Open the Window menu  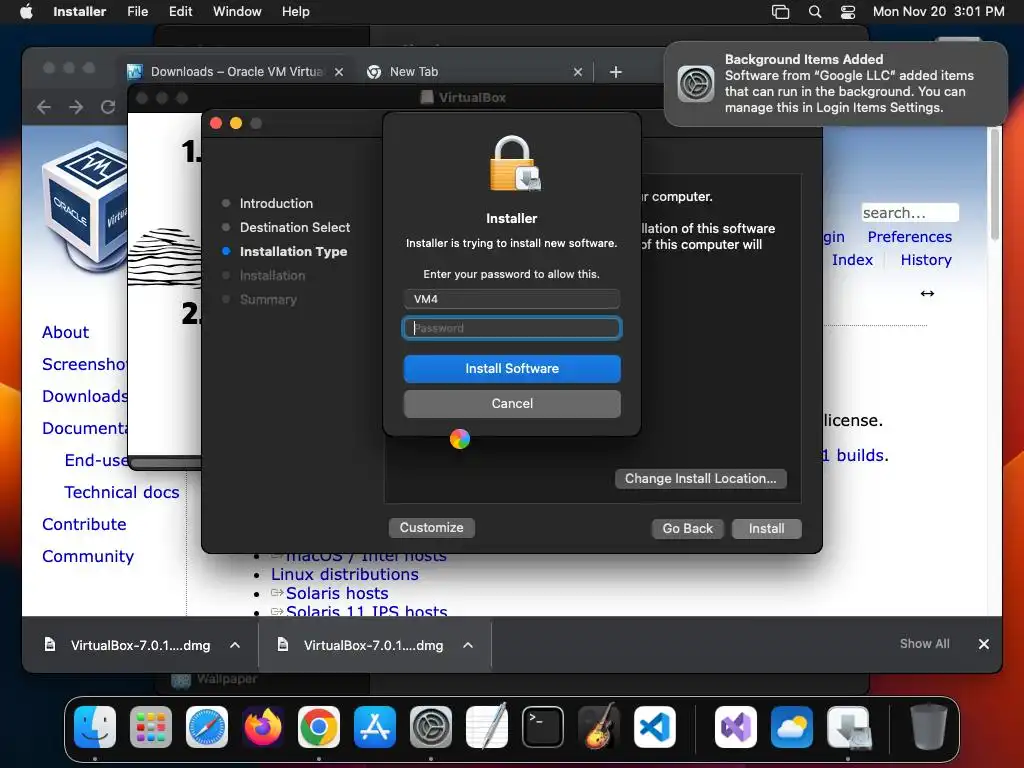click(237, 11)
